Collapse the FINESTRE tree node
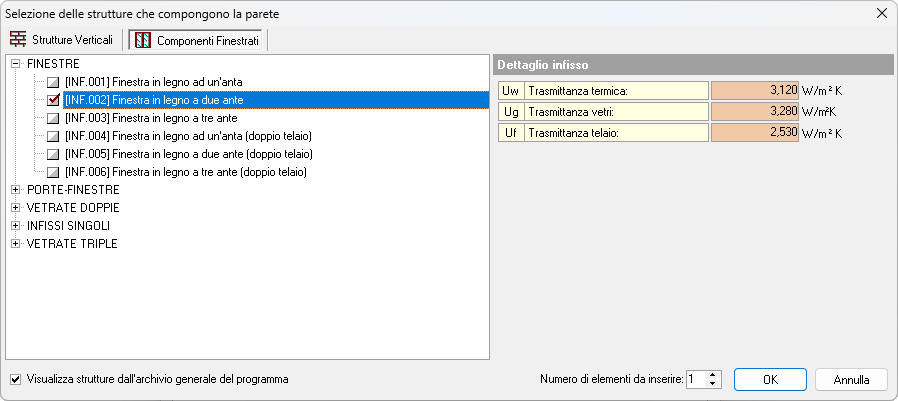Viewport: 898px width, 401px height. (x=16, y=64)
